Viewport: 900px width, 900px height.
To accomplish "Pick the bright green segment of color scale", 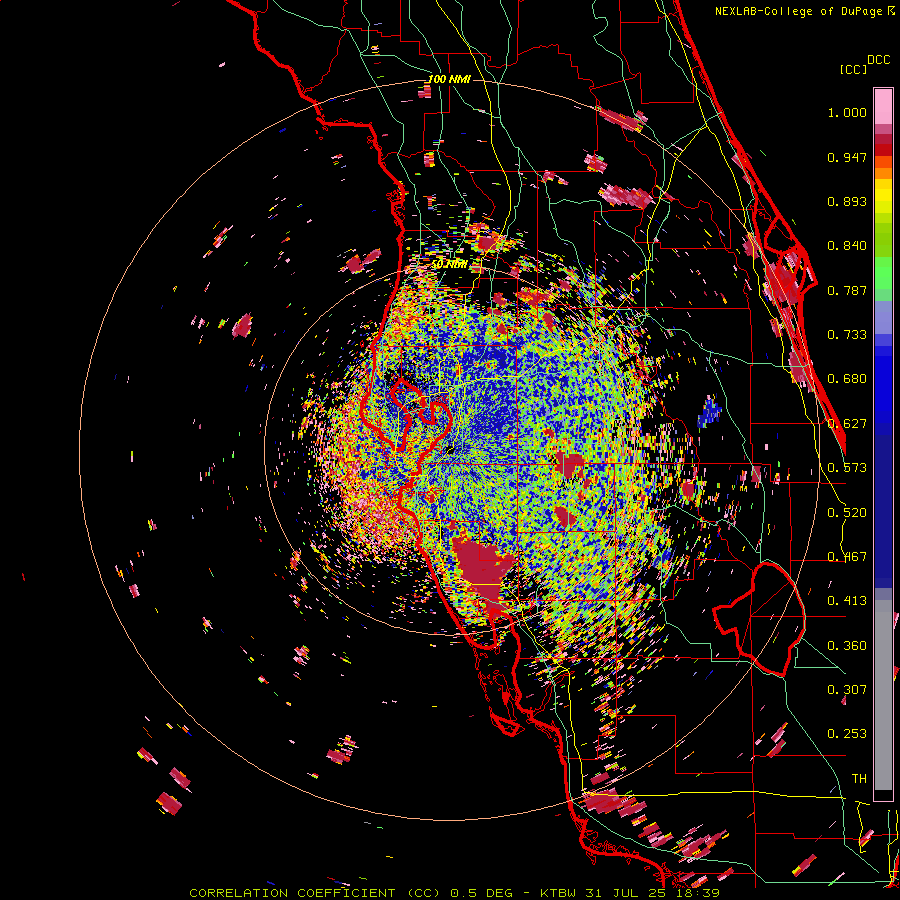I will 883,273.
